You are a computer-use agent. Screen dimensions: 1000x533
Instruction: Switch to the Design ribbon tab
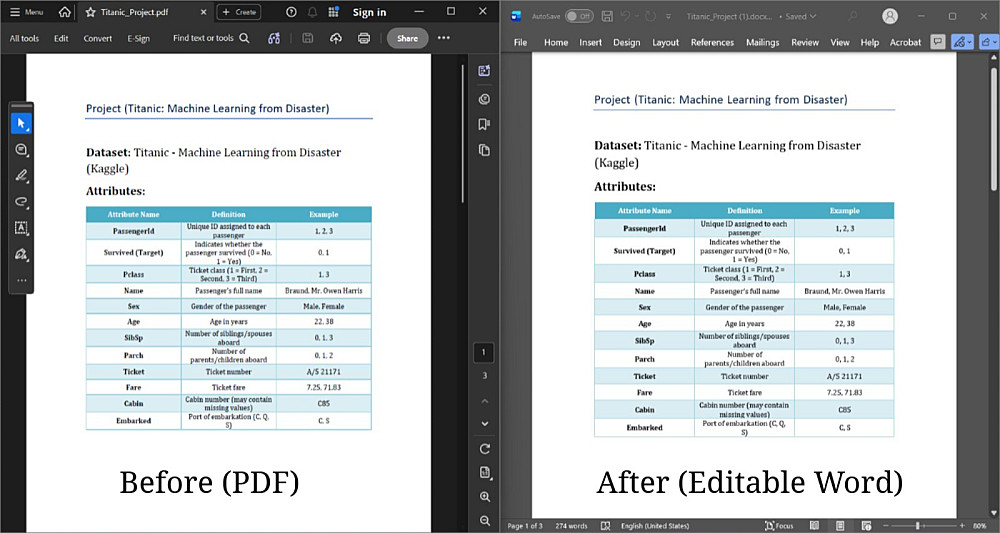pos(626,42)
